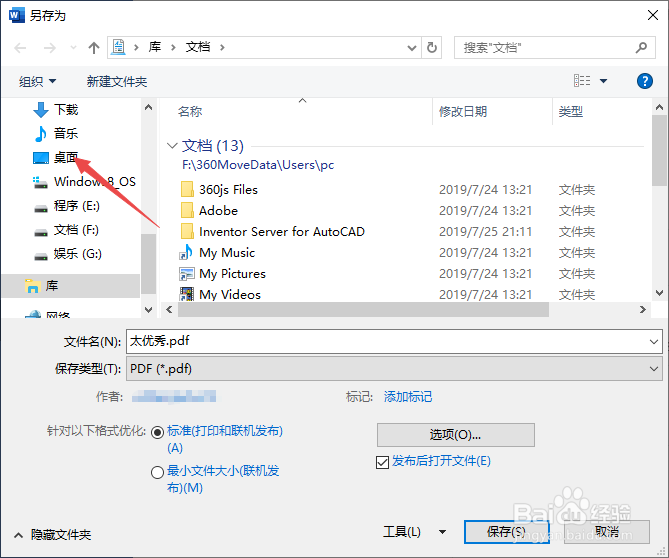Viewport: 669px width, 558px height.
Task: Choose Standard (标准) optimization option
Action: (157, 433)
